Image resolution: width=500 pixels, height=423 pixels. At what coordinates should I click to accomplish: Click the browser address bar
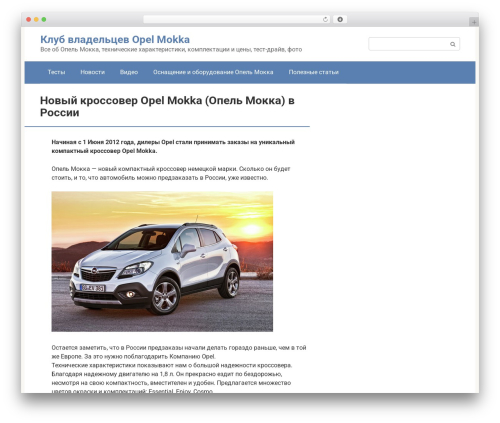click(237, 19)
